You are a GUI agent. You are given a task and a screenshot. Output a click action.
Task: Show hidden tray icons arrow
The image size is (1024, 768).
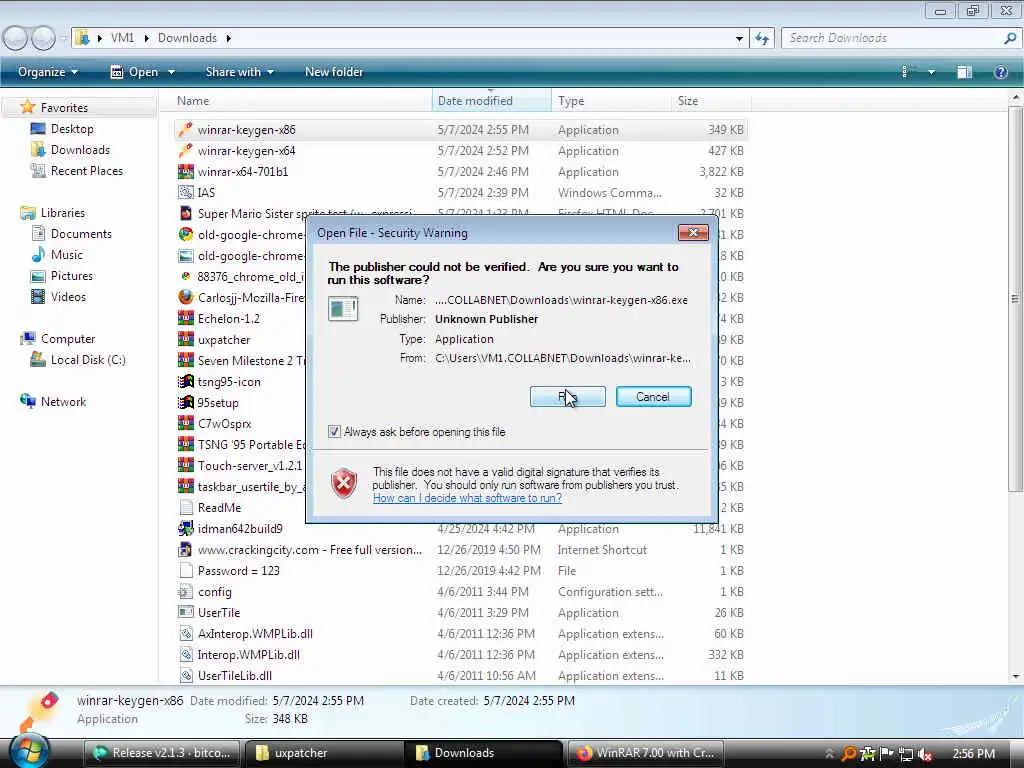pyautogui.click(x=829, y=754)
